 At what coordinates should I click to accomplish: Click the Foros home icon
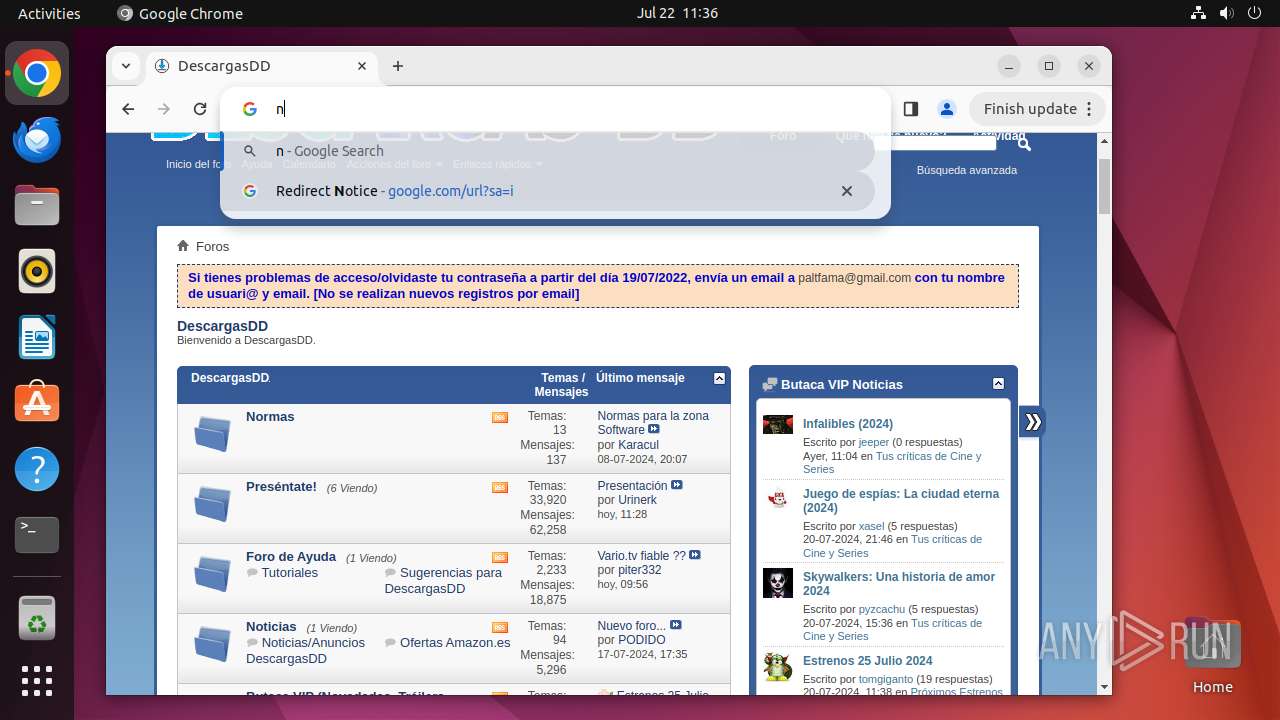183,246
